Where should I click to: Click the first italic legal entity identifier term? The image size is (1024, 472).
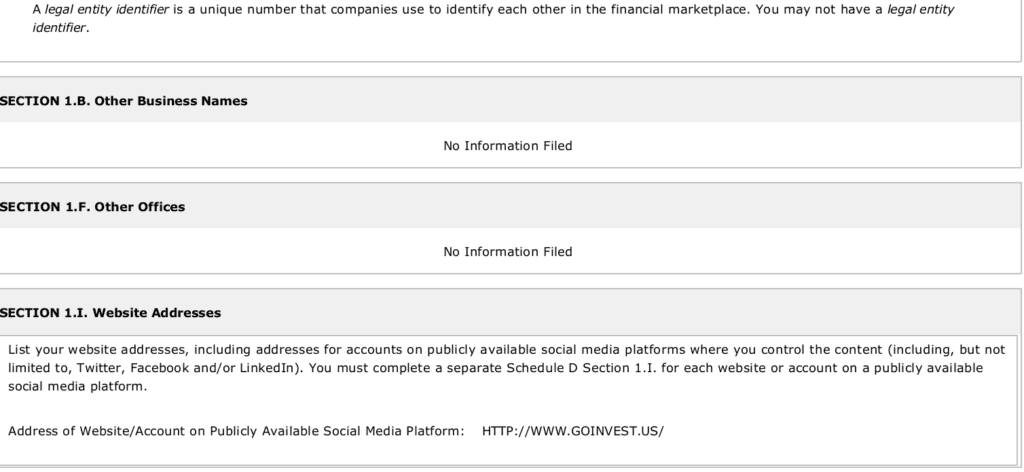[x=106, y=9]
